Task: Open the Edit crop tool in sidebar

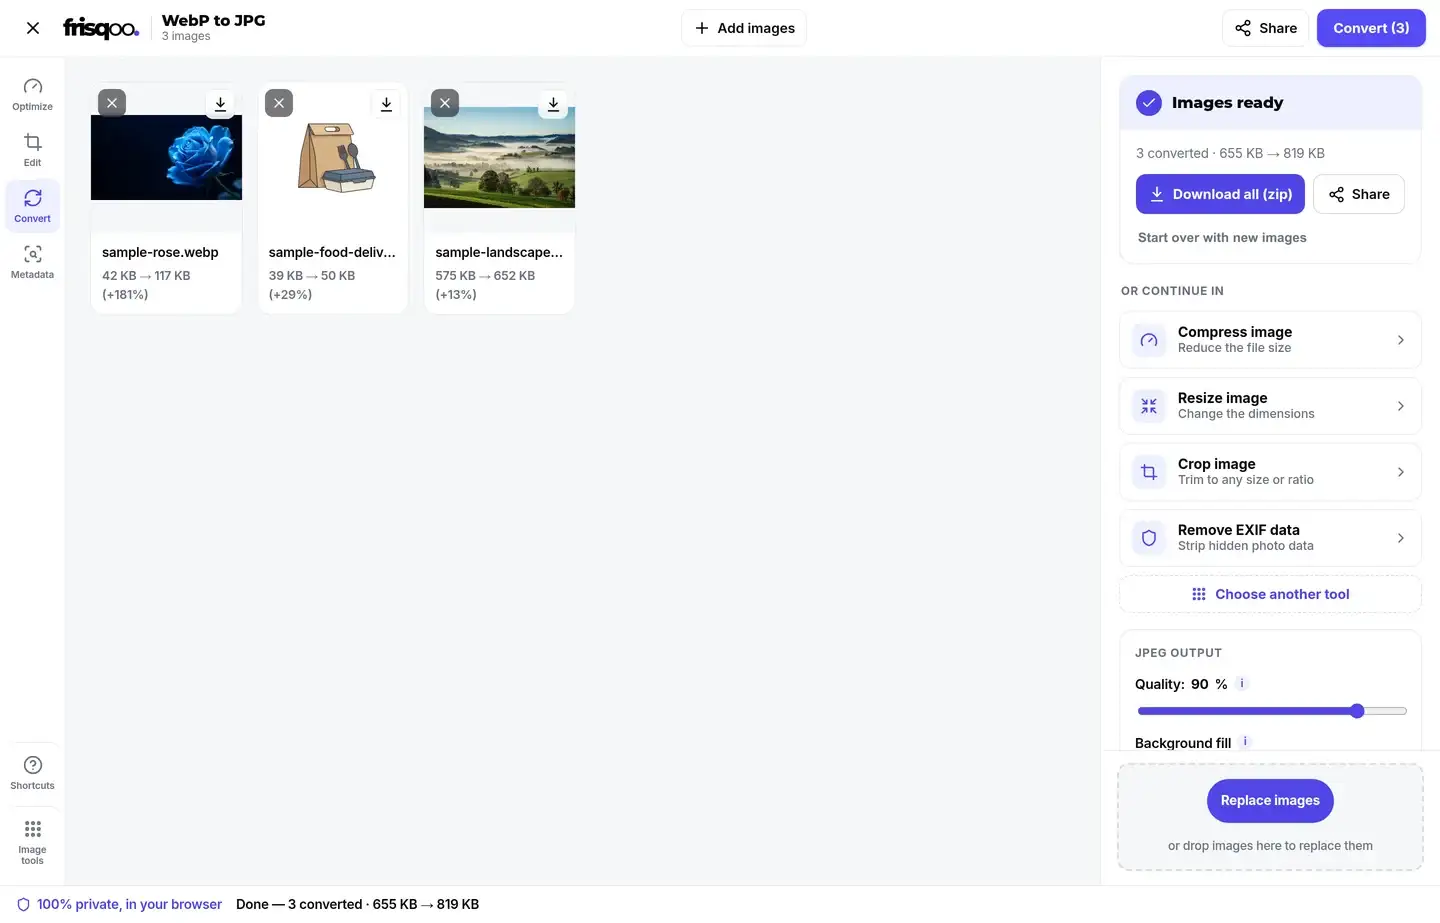Action: [33, 150]
